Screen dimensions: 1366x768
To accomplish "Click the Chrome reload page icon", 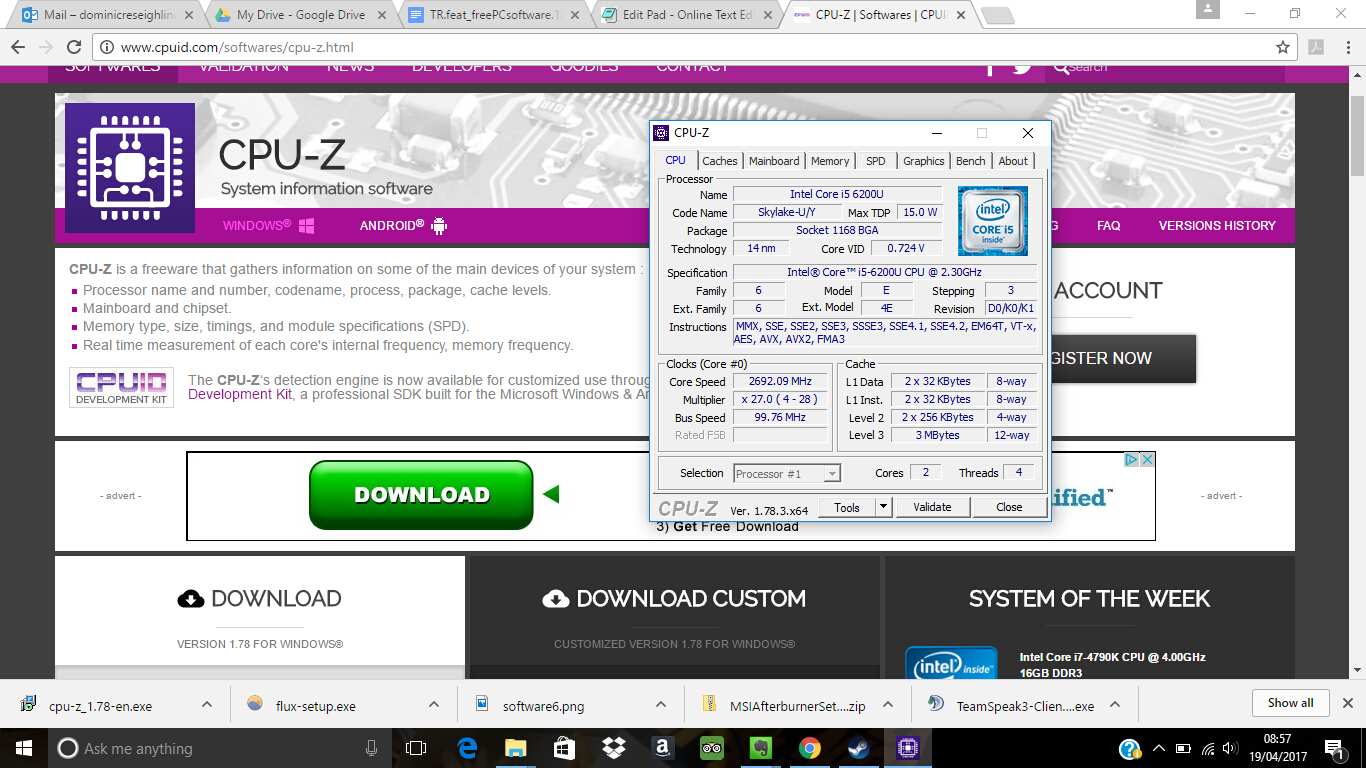I will (74, 47).
